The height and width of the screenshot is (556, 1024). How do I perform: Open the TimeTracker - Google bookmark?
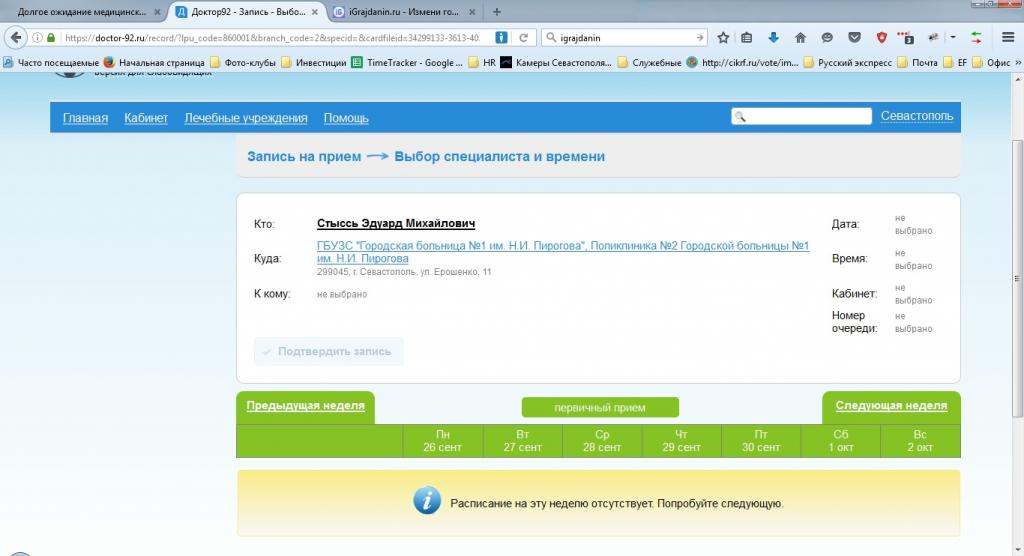(407, 63)
